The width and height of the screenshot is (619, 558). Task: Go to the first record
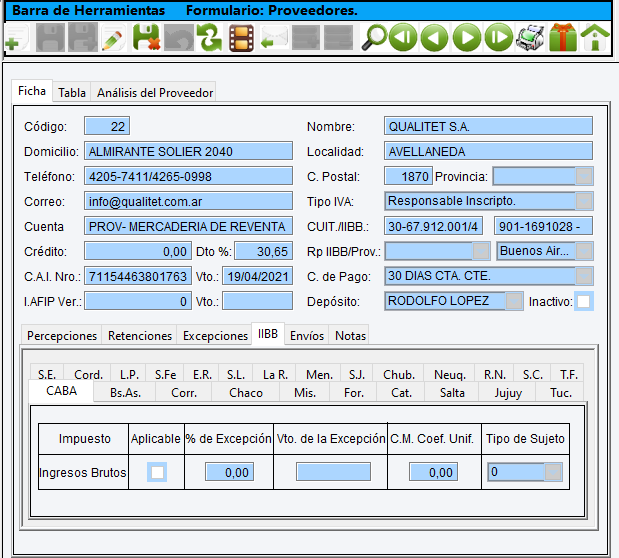click(x=403, y=38)
